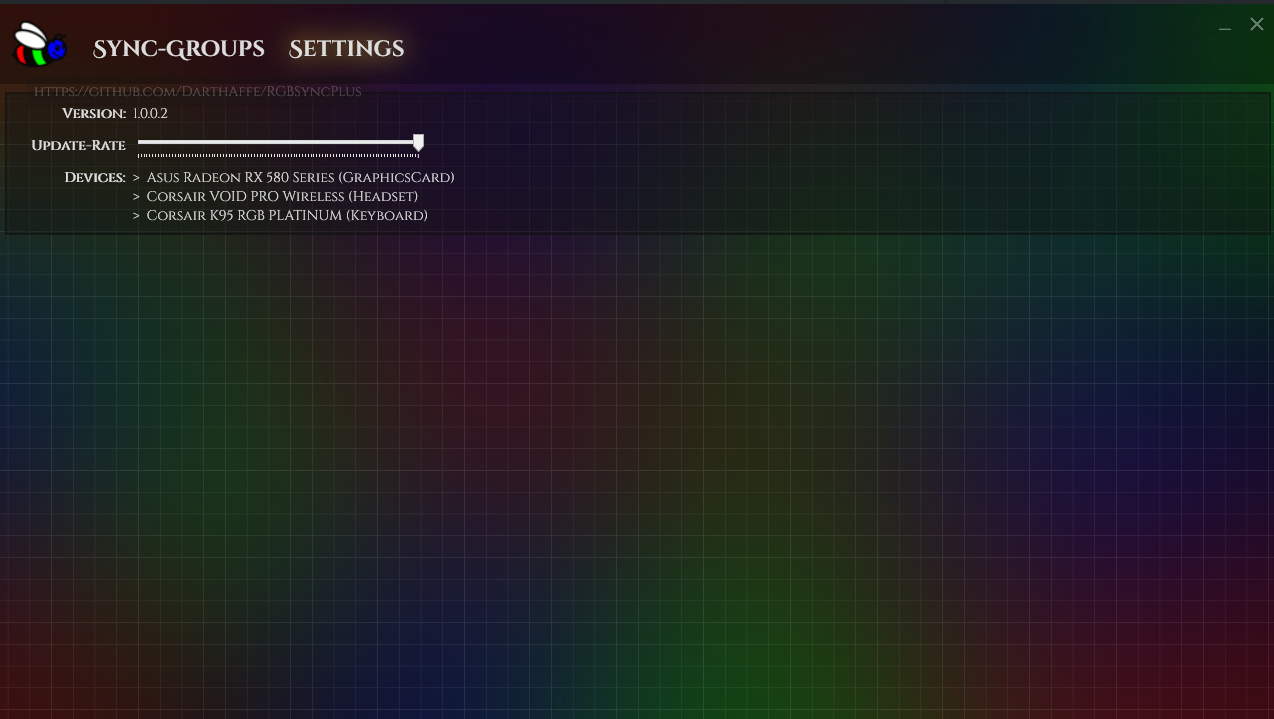Click the Version label
The width and height of the screenshot is (1274, 719).
93,113
